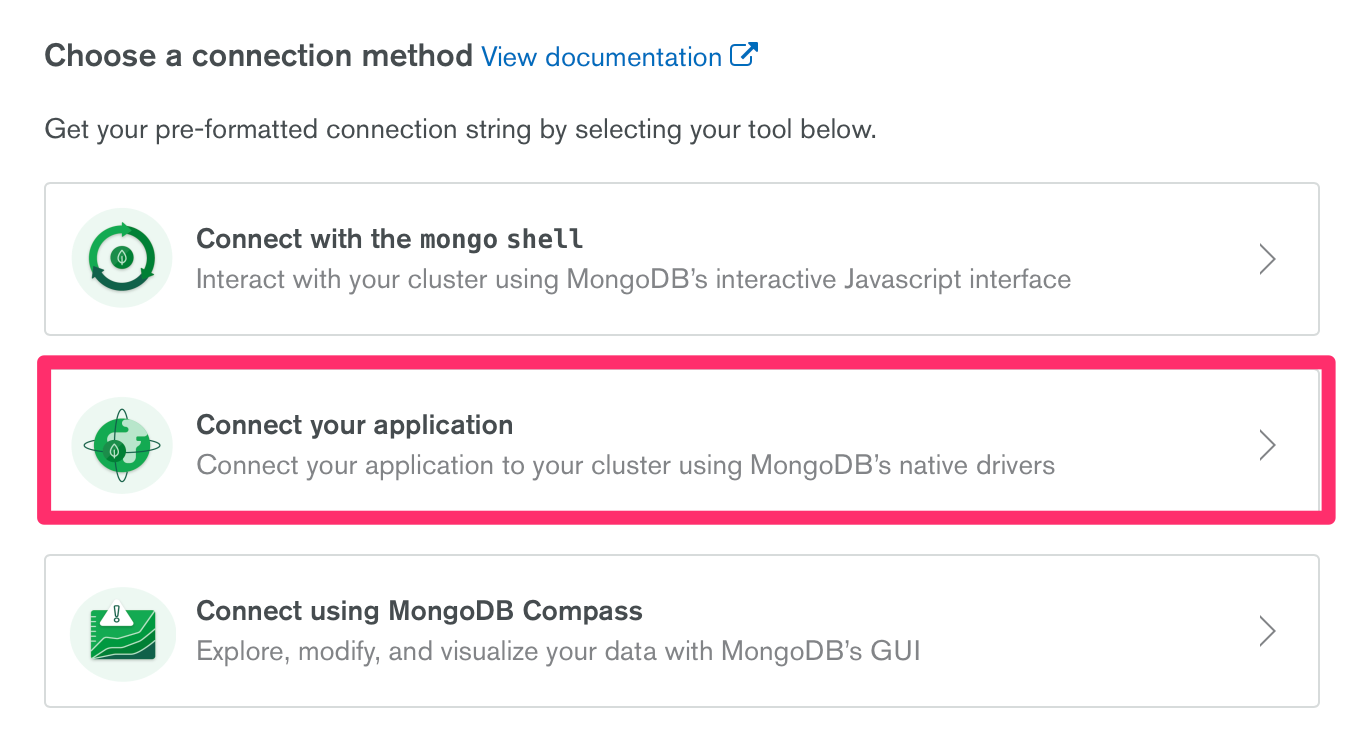1368x736 pixels.
Task: Expand the MongoDB Compass option chevron
Action: click(x=1267, y=630)
